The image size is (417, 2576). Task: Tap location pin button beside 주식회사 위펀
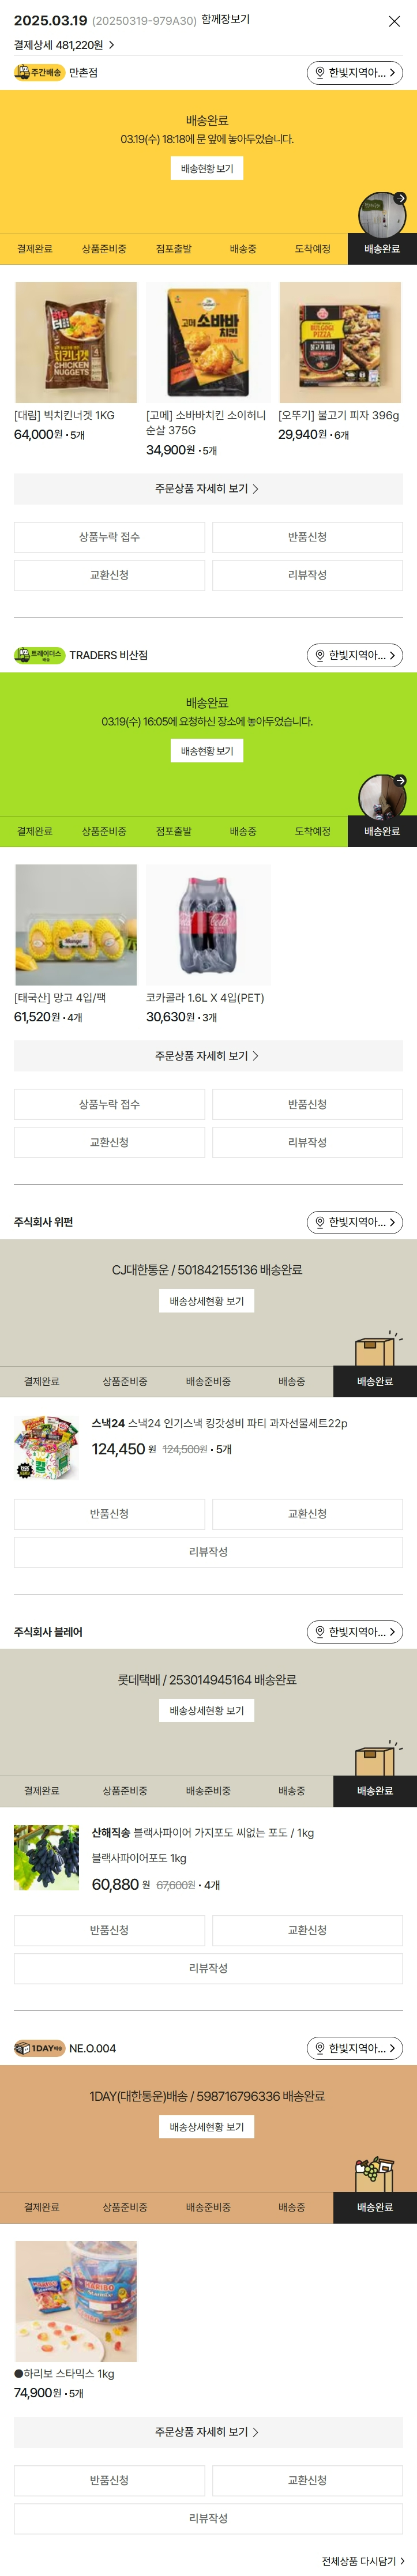(354, 1222)
